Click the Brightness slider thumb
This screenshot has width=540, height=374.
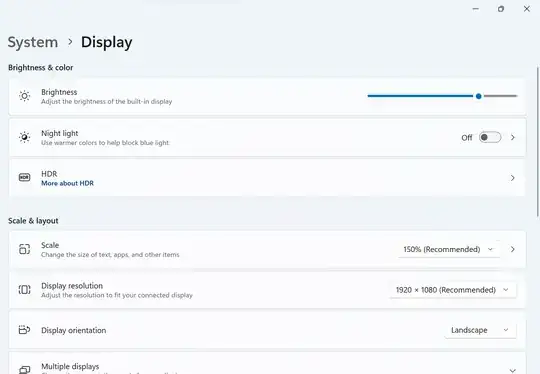pyautogui.click(x=479, y=96)
